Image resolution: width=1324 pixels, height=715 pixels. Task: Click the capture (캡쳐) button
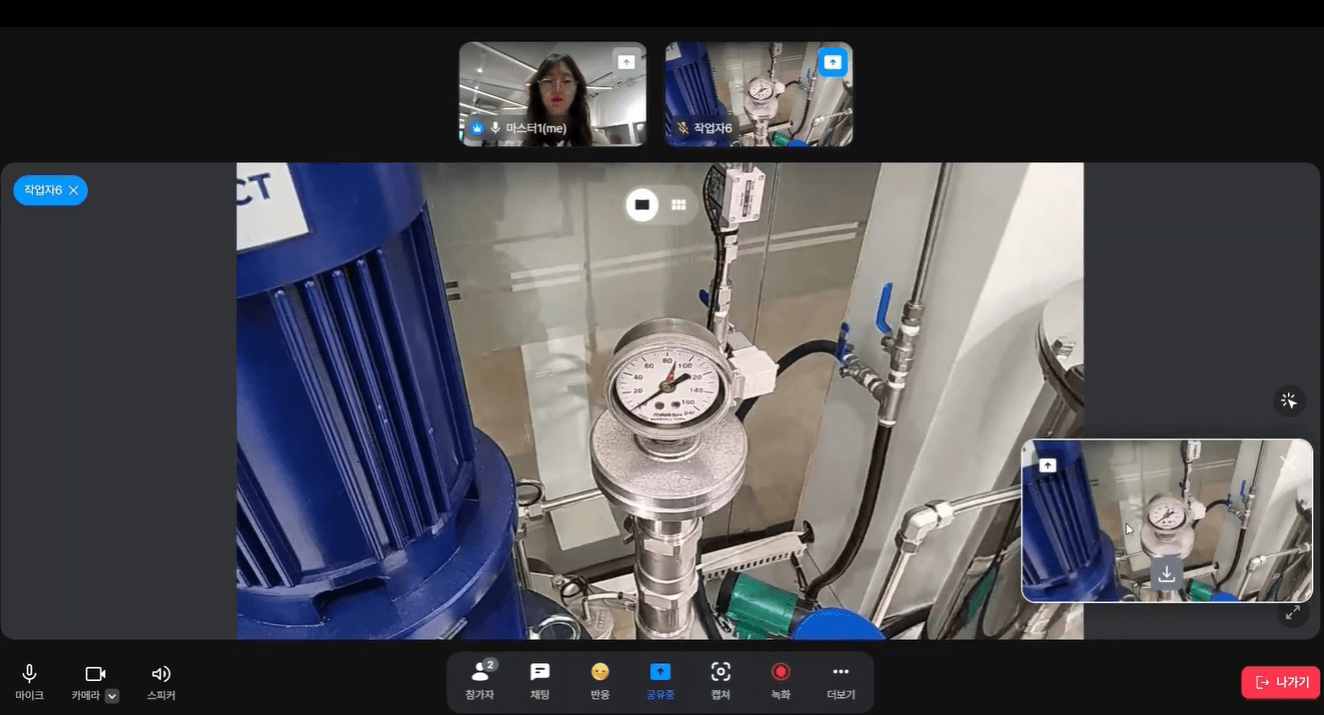[721, 682]
